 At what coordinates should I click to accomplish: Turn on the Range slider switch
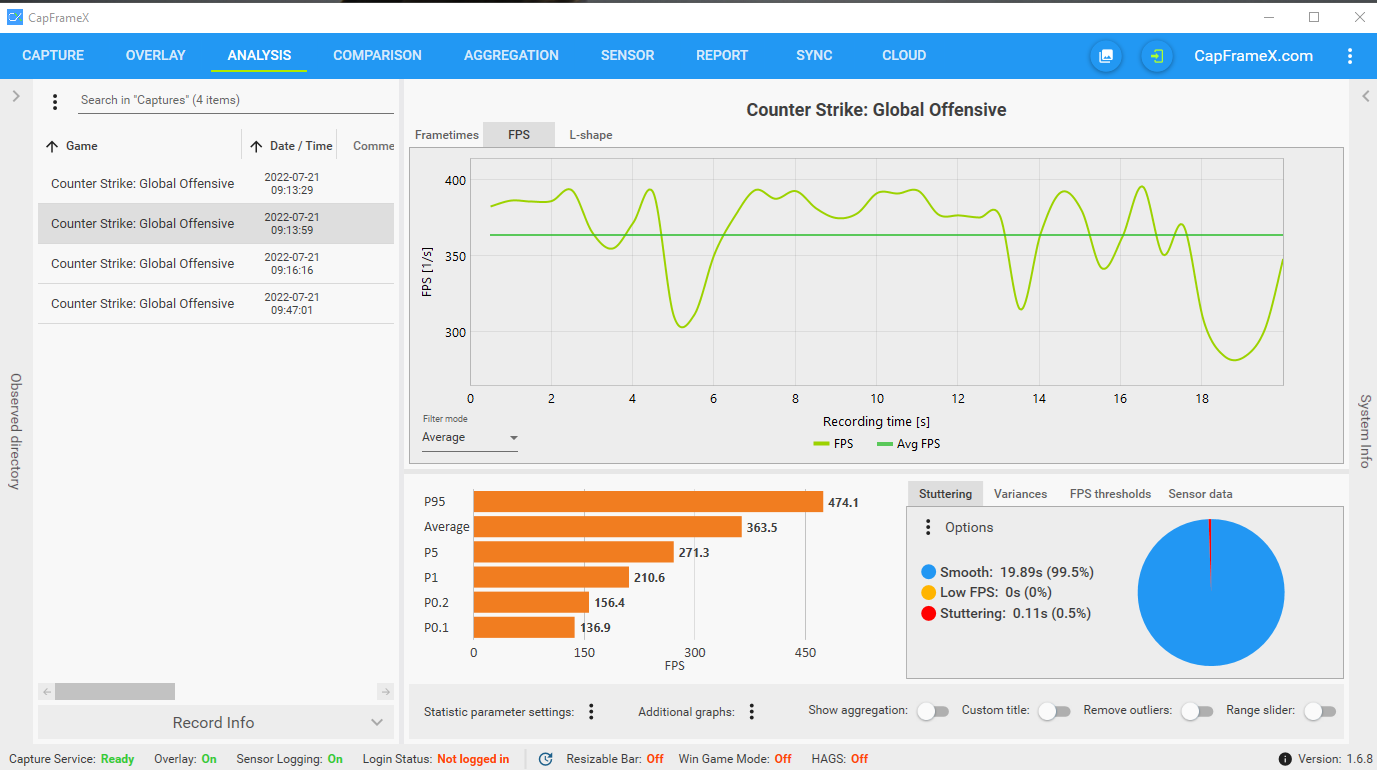click(1320, 711)
